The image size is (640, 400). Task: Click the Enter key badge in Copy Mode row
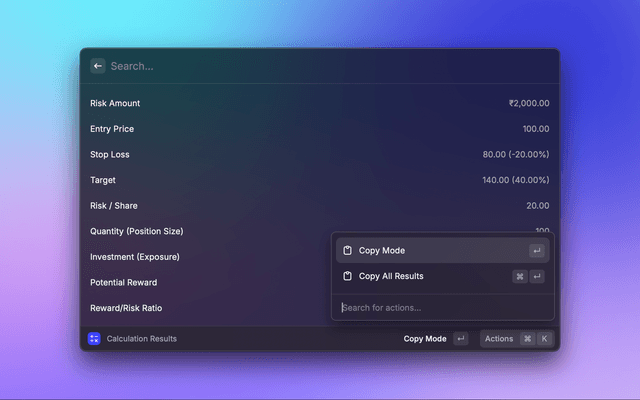pyautogui.click(x=537, y=251)
